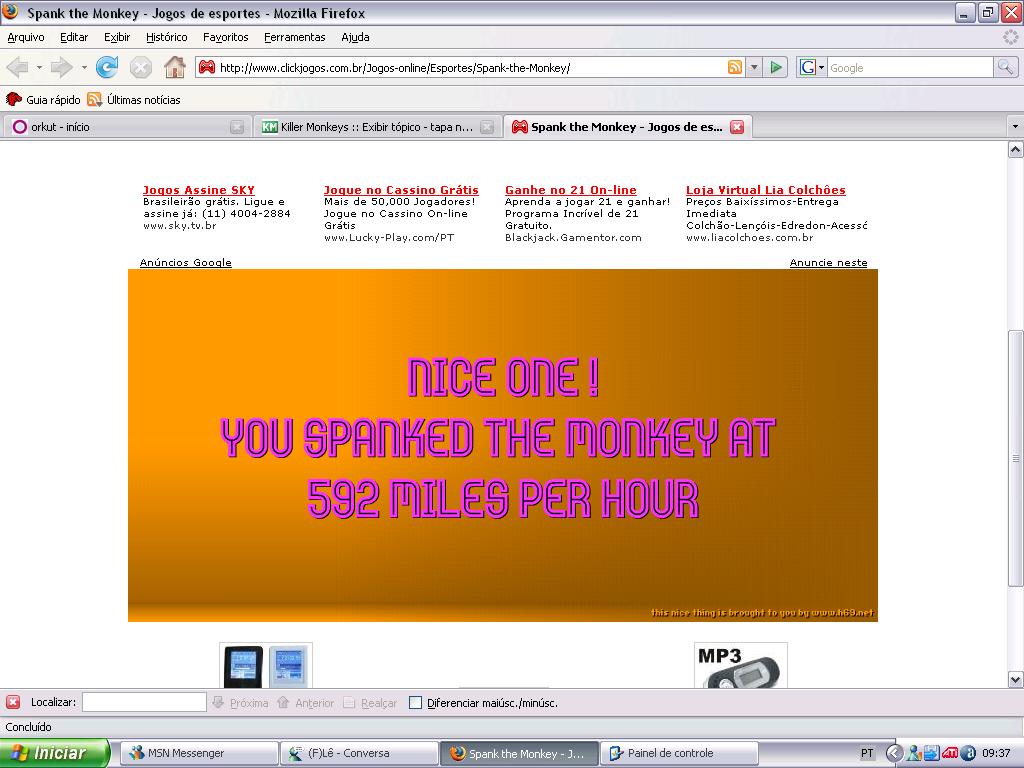Click the Home icon in toolbar
The width and height of the screenshot is (1024, 768).
[174, 67]
